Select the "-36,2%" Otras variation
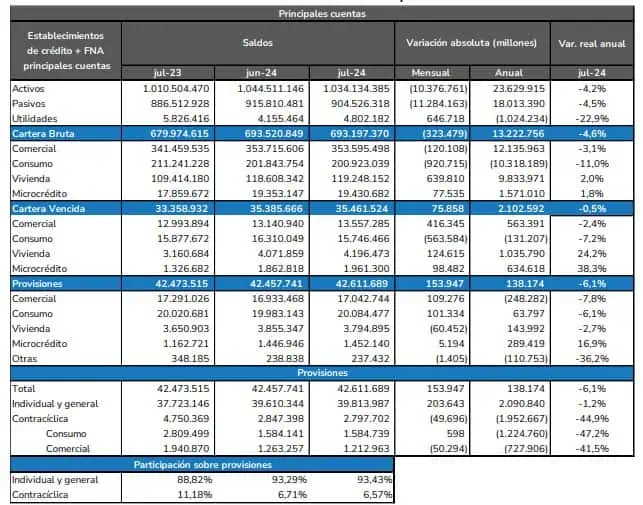The image size is (643, 505). [x=592, y=359]
